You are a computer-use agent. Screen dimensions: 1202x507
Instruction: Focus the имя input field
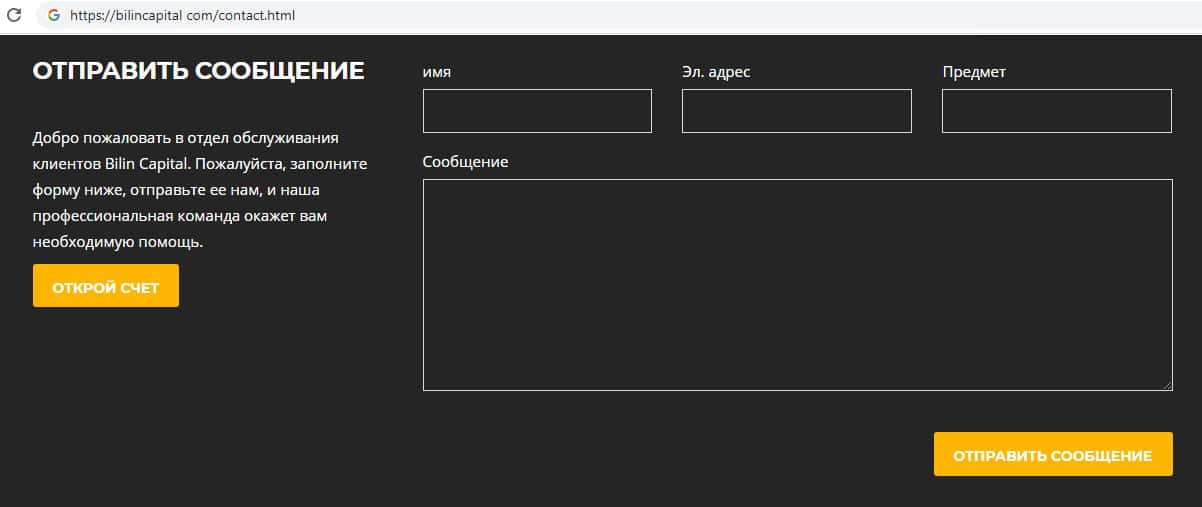537,111
